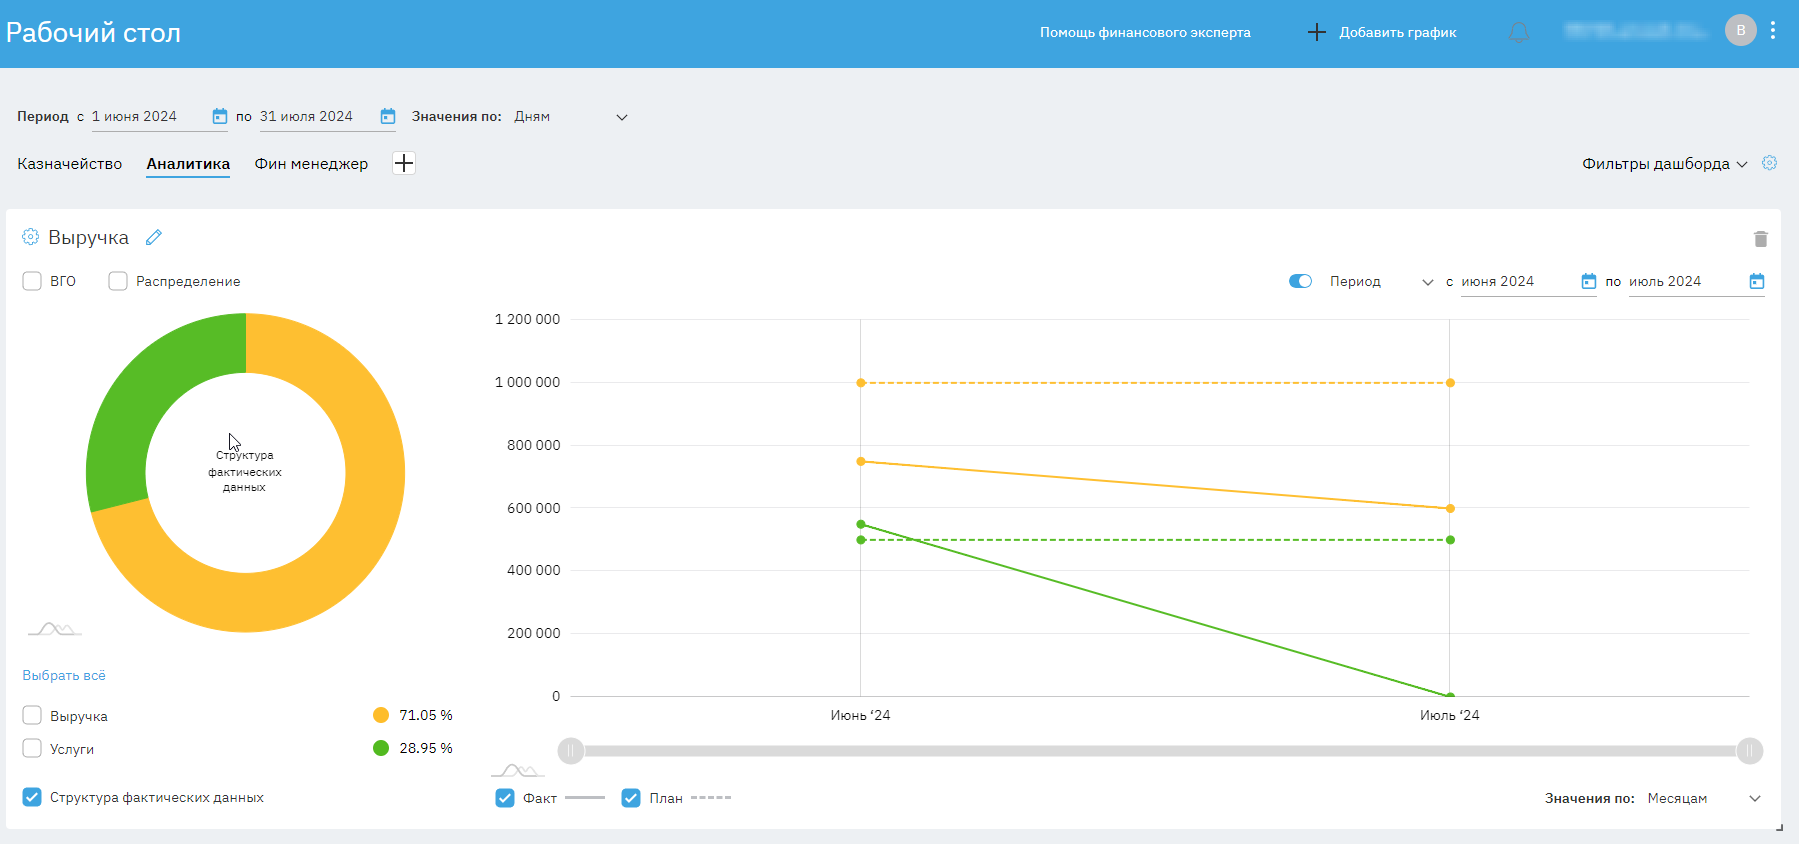1799x844 pixels.
Task: Click the Выбрать всё link
Action: 64,676
